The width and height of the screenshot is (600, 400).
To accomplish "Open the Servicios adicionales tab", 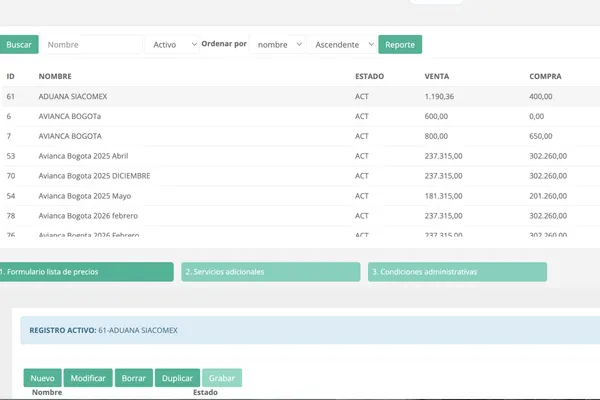I will tap(271, 272).
